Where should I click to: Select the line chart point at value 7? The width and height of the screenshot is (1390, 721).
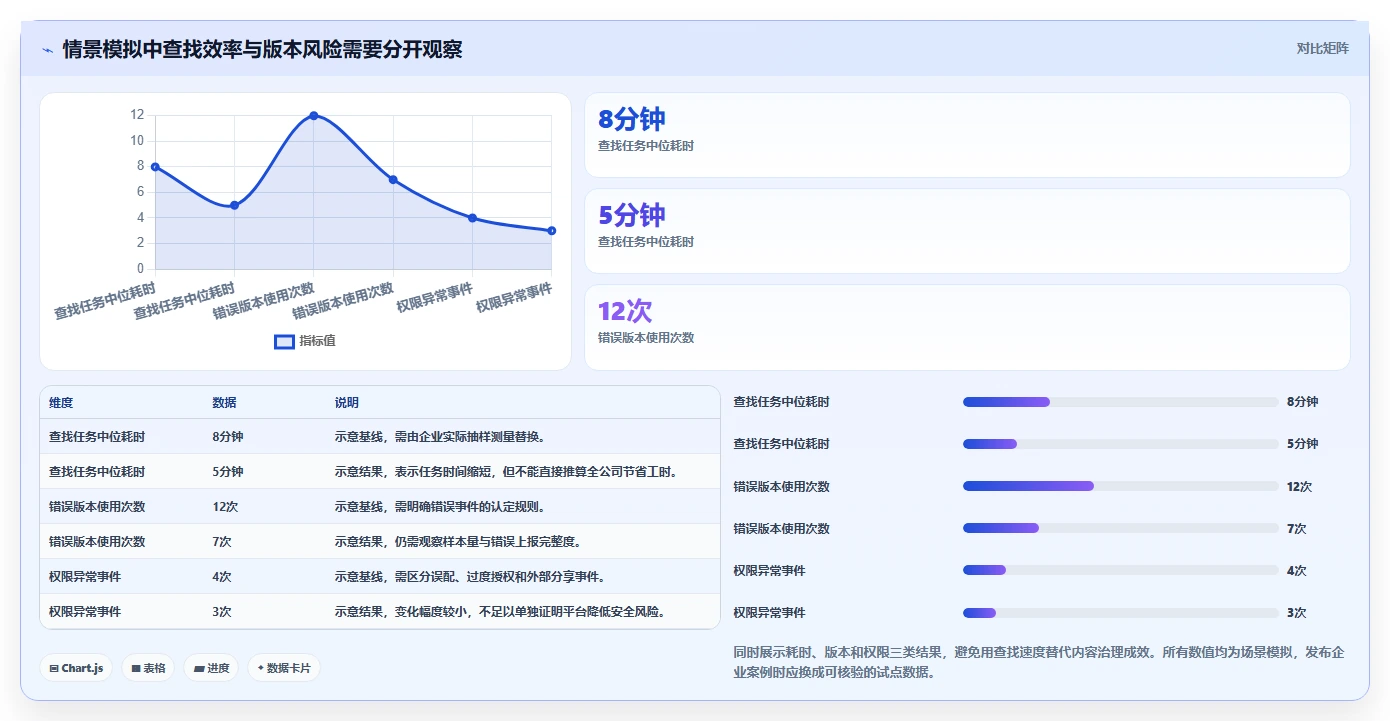[393, 180]
